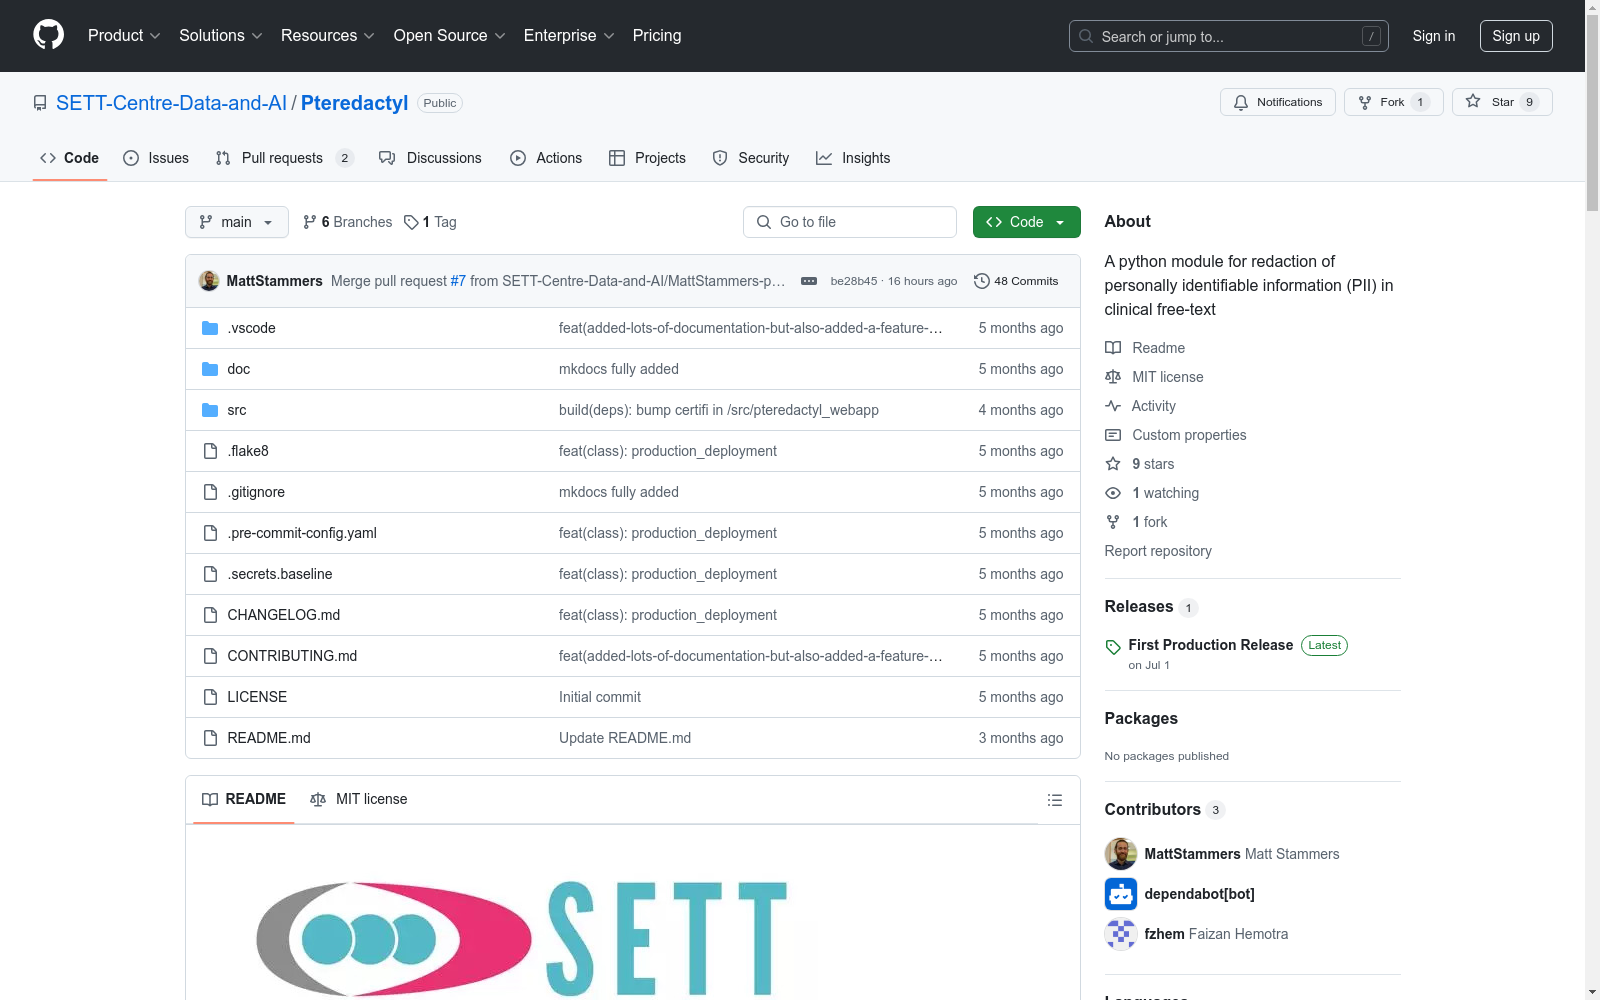Click the 6 Branches link

pyautogui.click(x=347, y=222)
